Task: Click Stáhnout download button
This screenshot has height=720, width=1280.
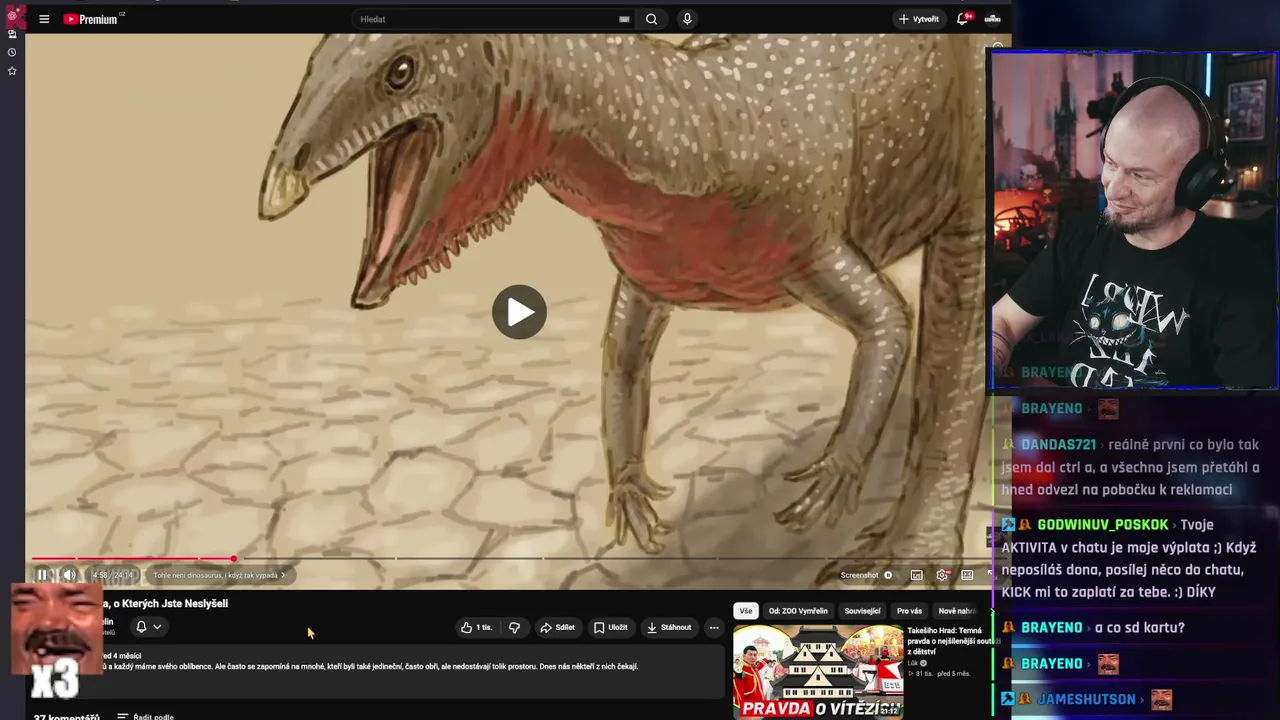Action: [669, 627]
